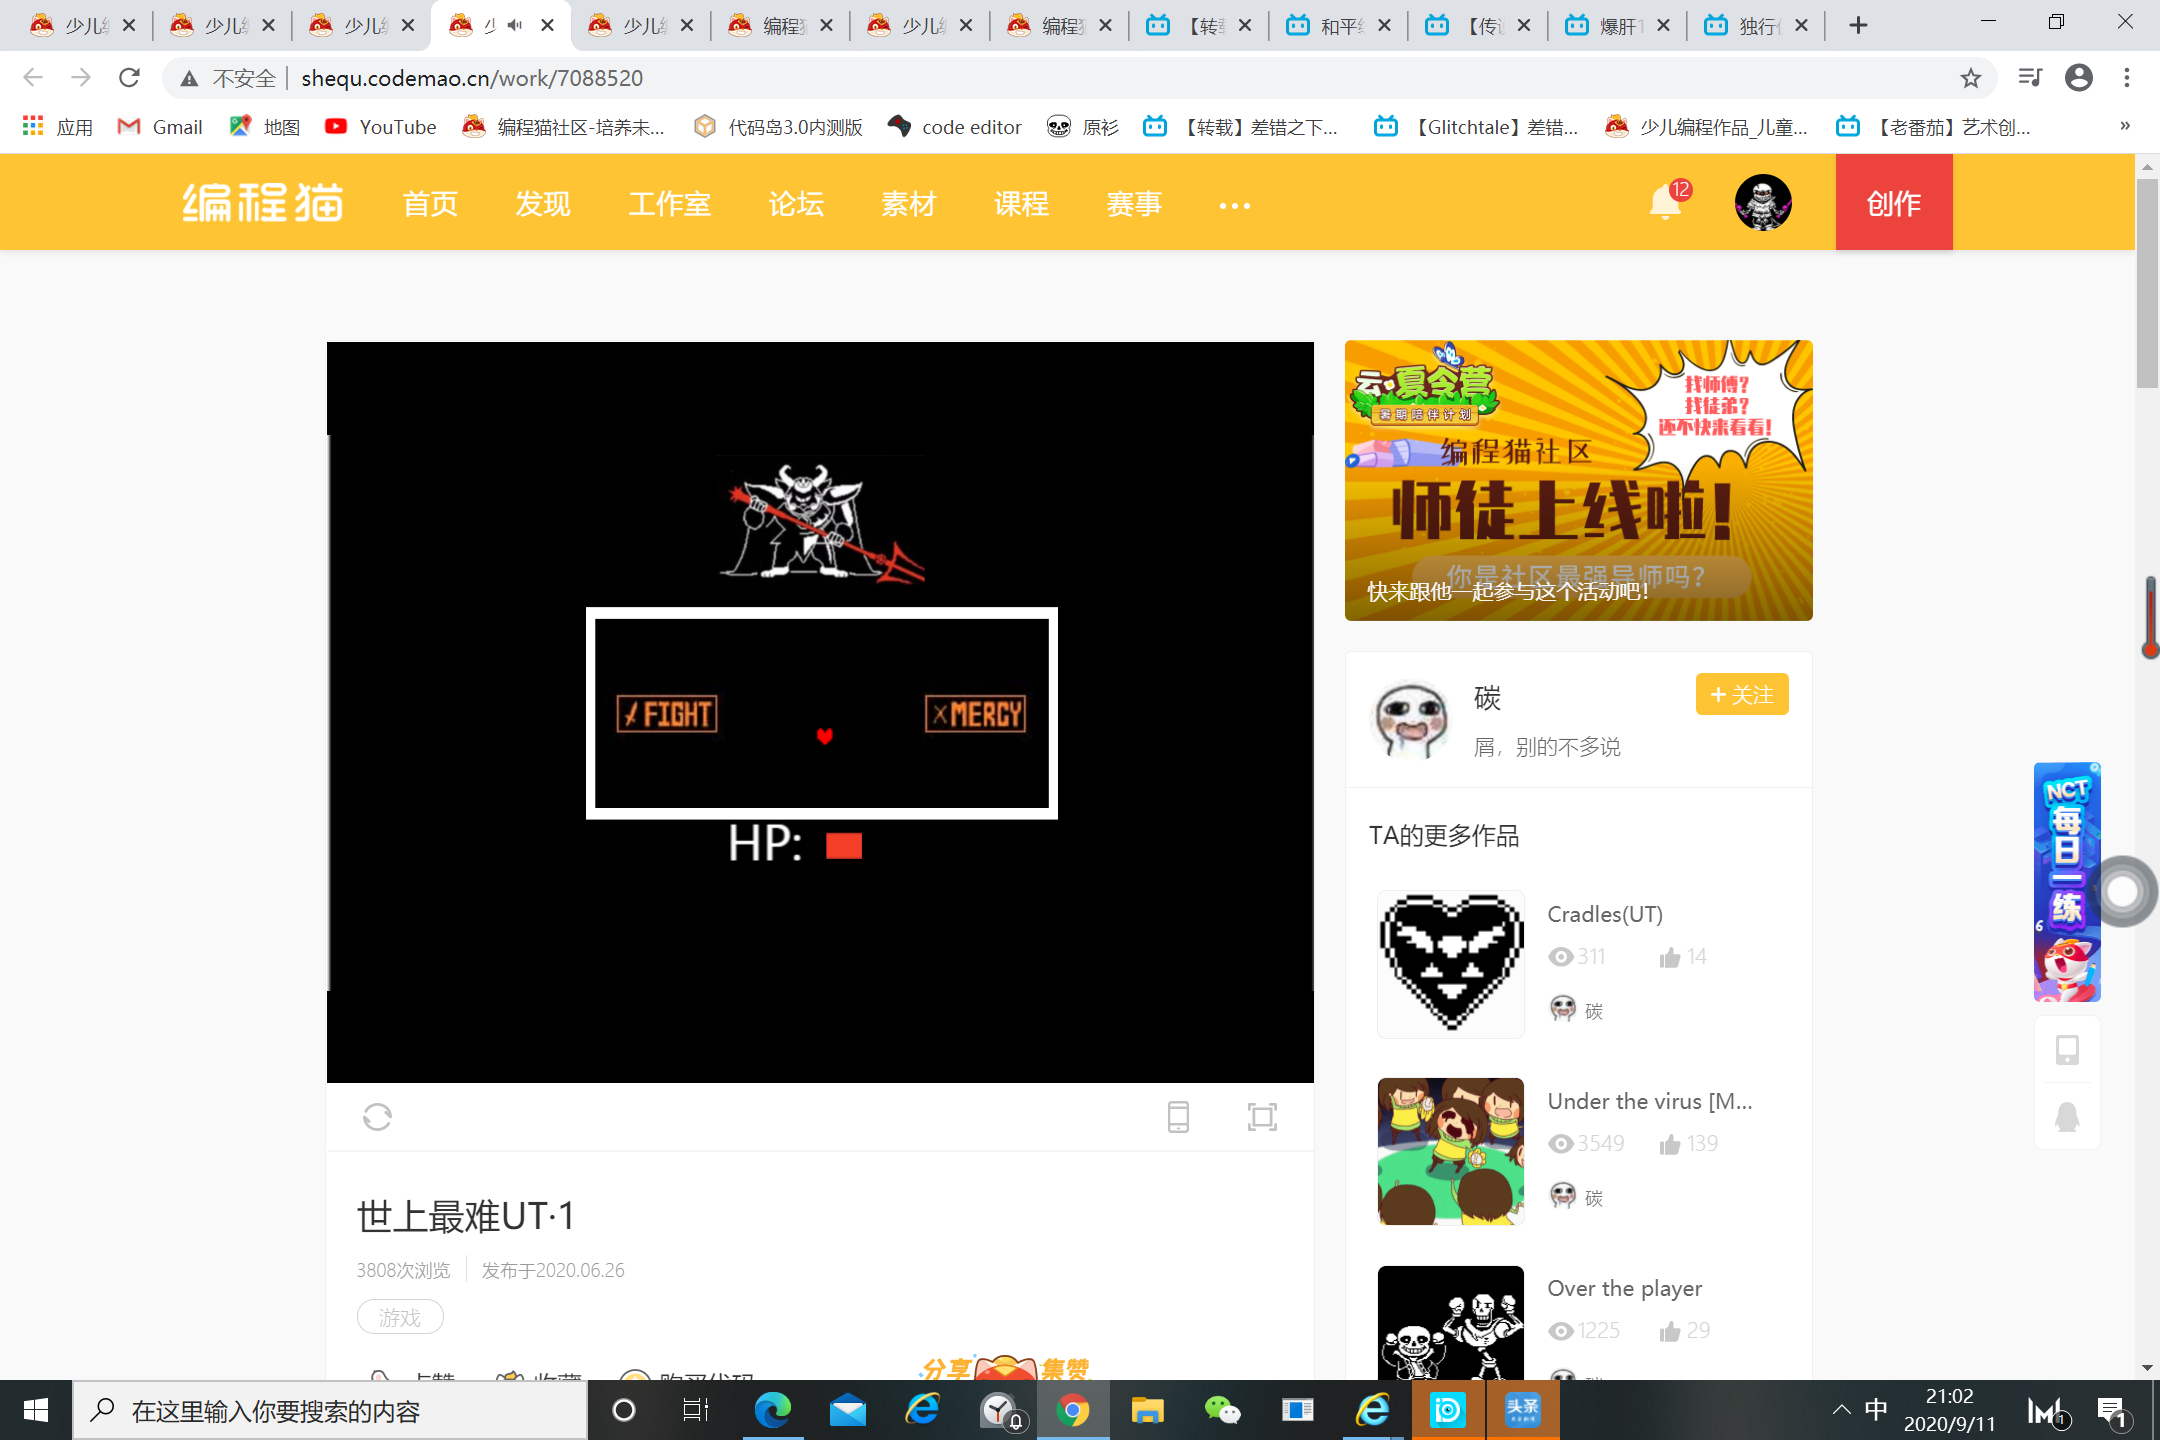Image resolution: width=2160 pixels, height=1440 pixels.
Task: Click the 游戏 game tag
Action: click(400, 1317)
